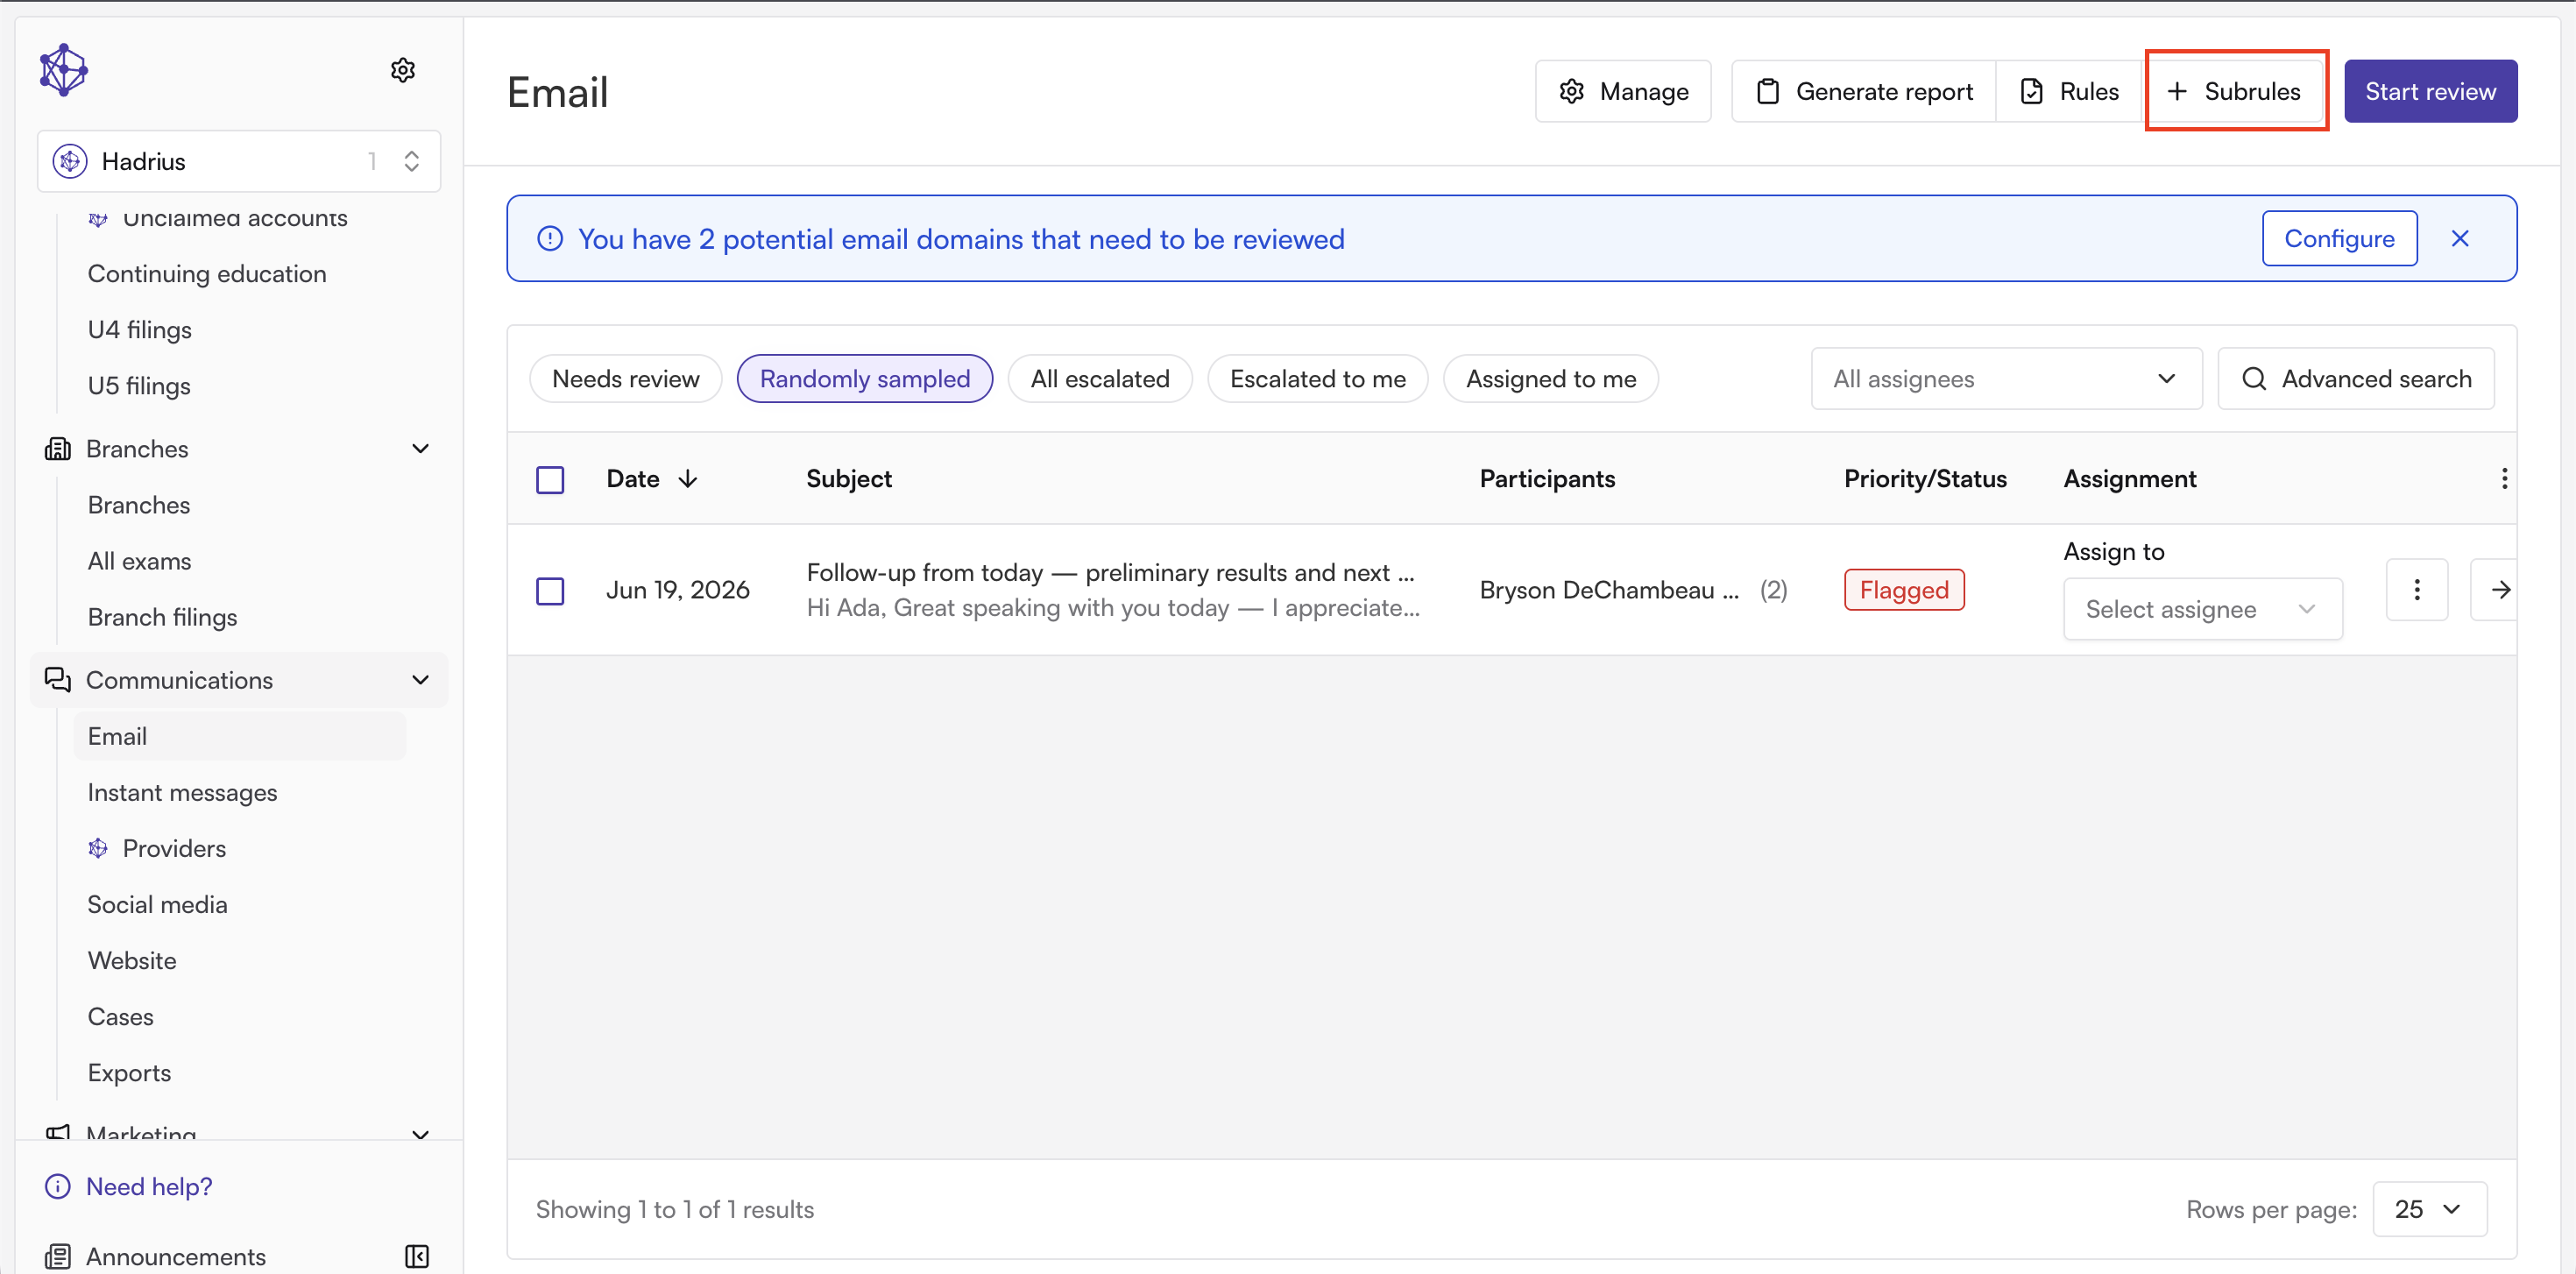Screen dimensions: 2576x1274
Task: Open Website in sidebar
Action: coord(132,960)
